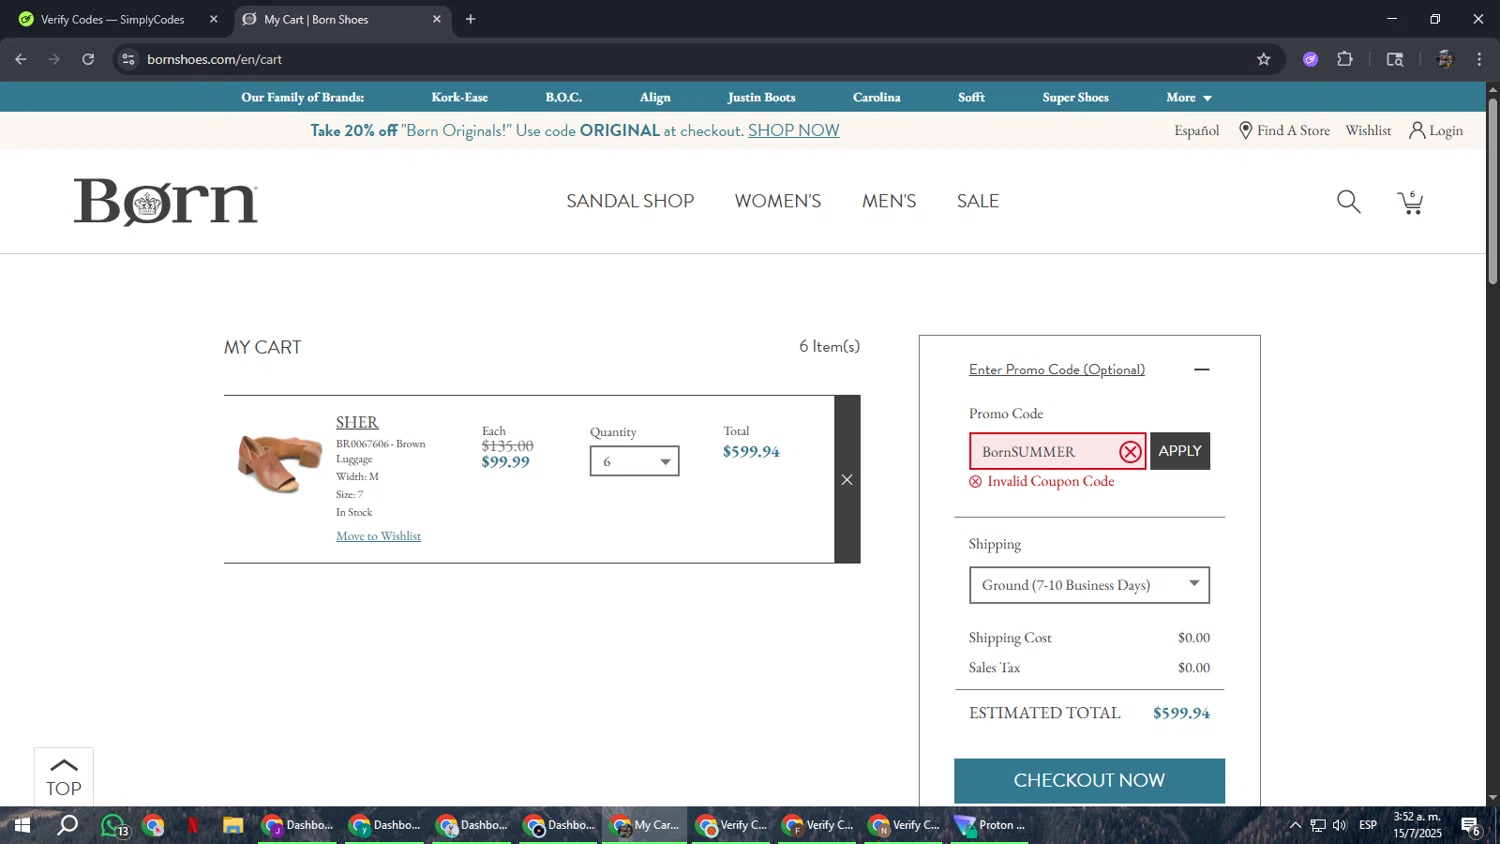Click Login link

1436,131
